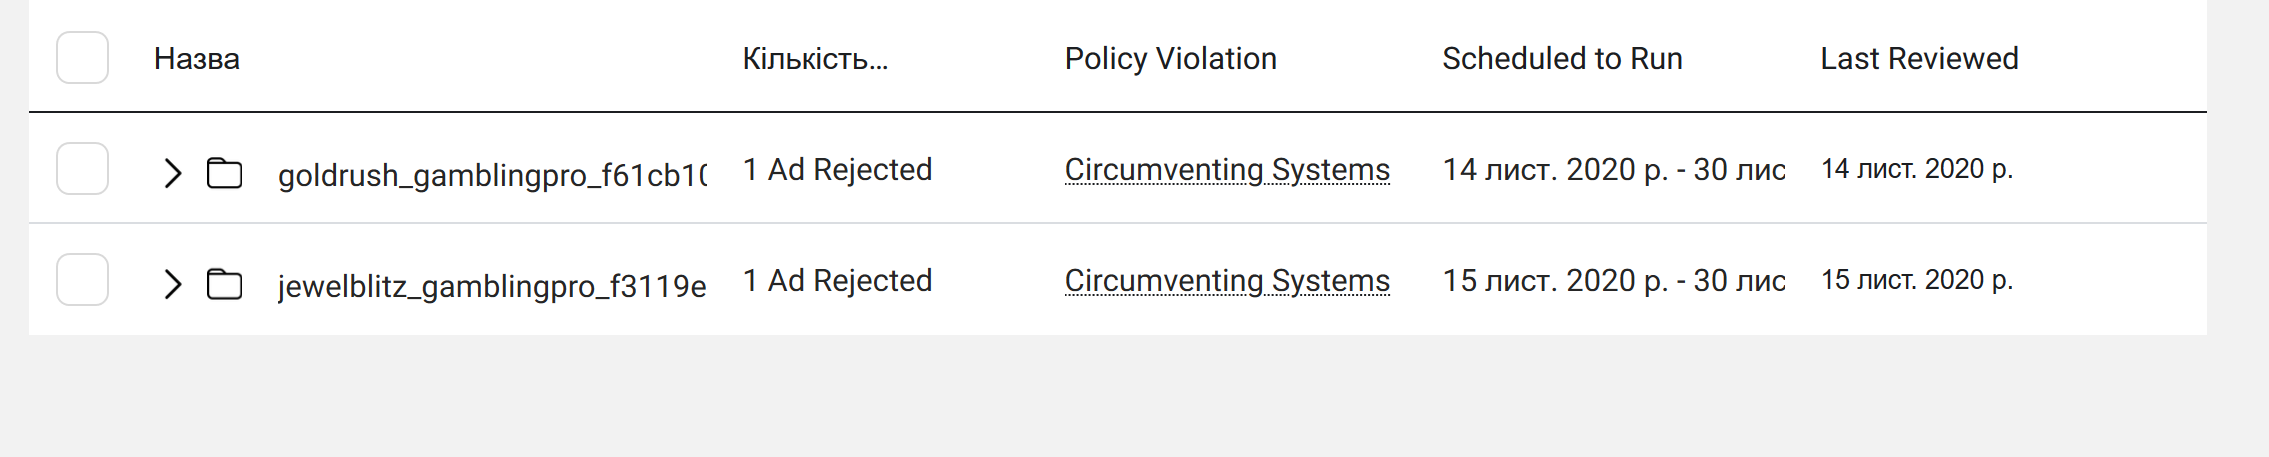The width and height of the screenshot is (2269, 457).
Task: Sort by the Назва column header
Action: [197, 59]
